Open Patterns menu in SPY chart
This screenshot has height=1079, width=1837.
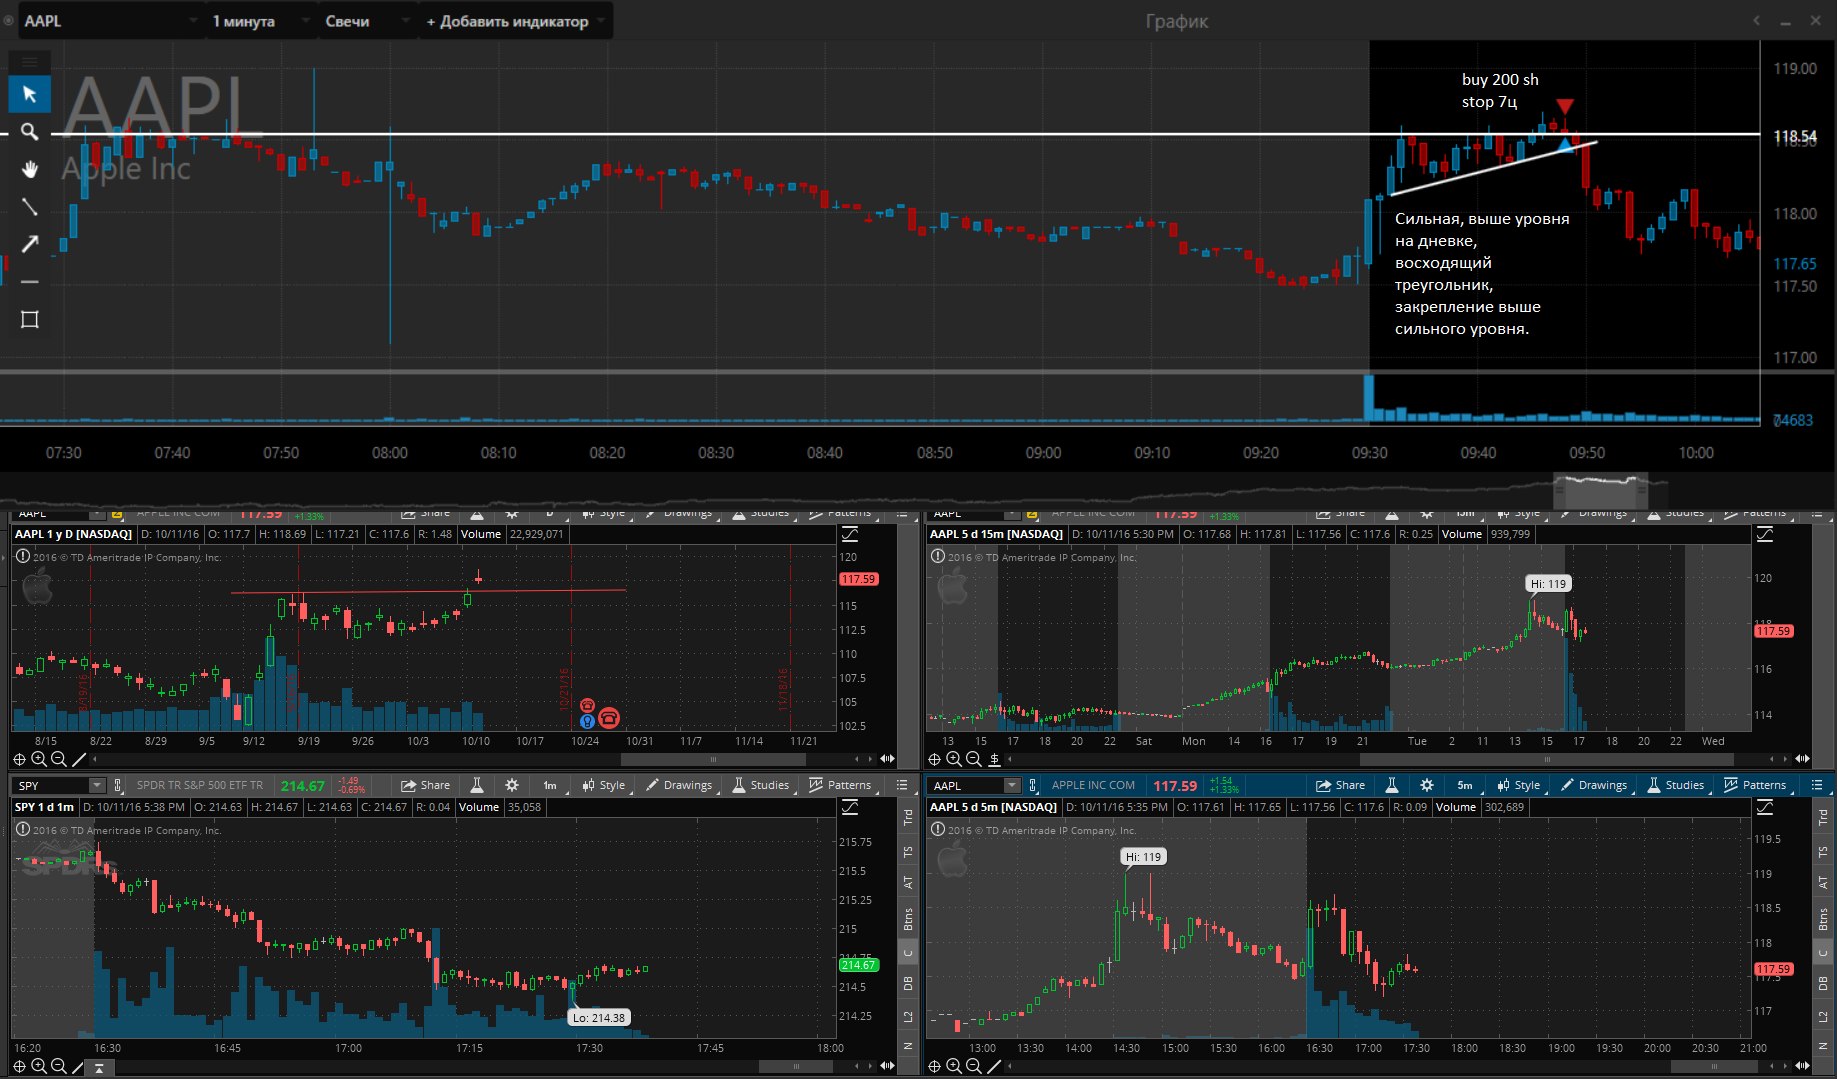tap(840, 785)
